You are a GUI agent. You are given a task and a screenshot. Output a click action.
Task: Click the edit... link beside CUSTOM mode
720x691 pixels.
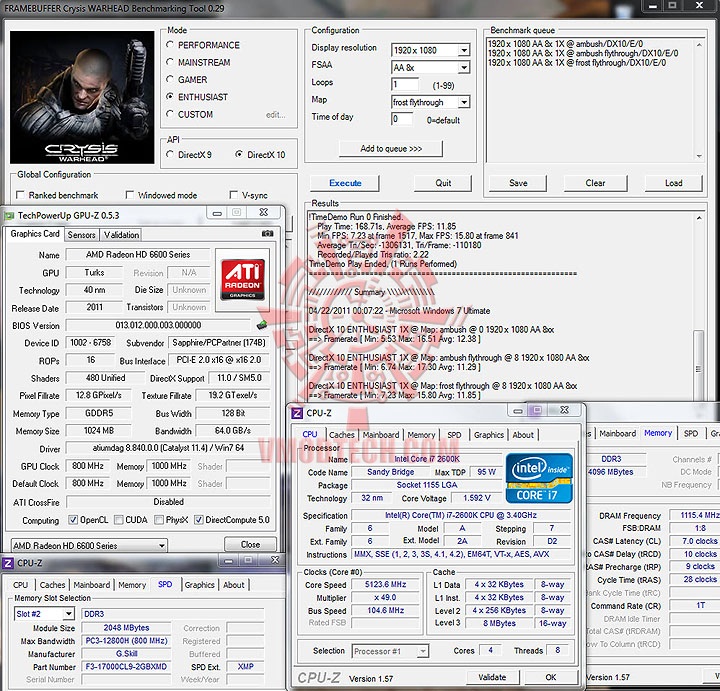[276, 115]
